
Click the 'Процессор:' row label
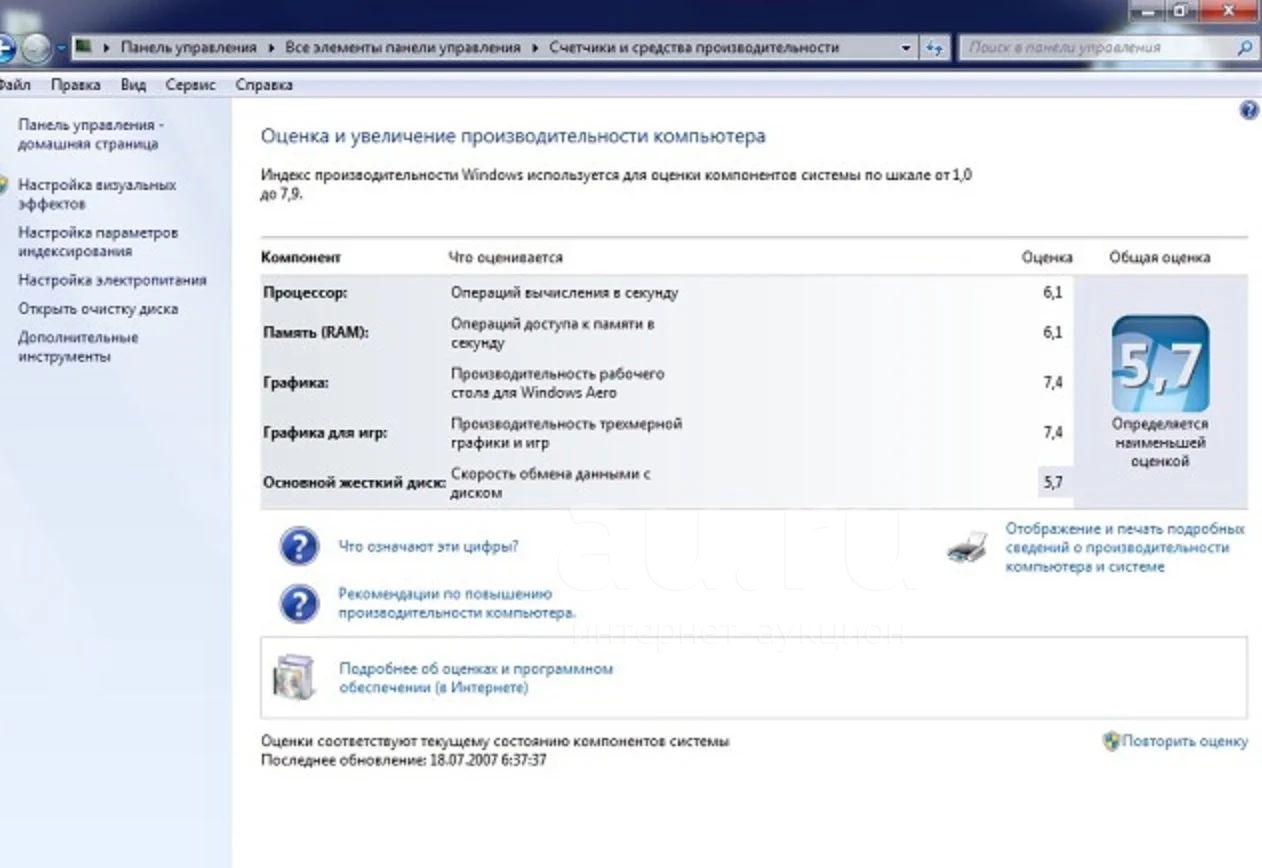[306, 293]
